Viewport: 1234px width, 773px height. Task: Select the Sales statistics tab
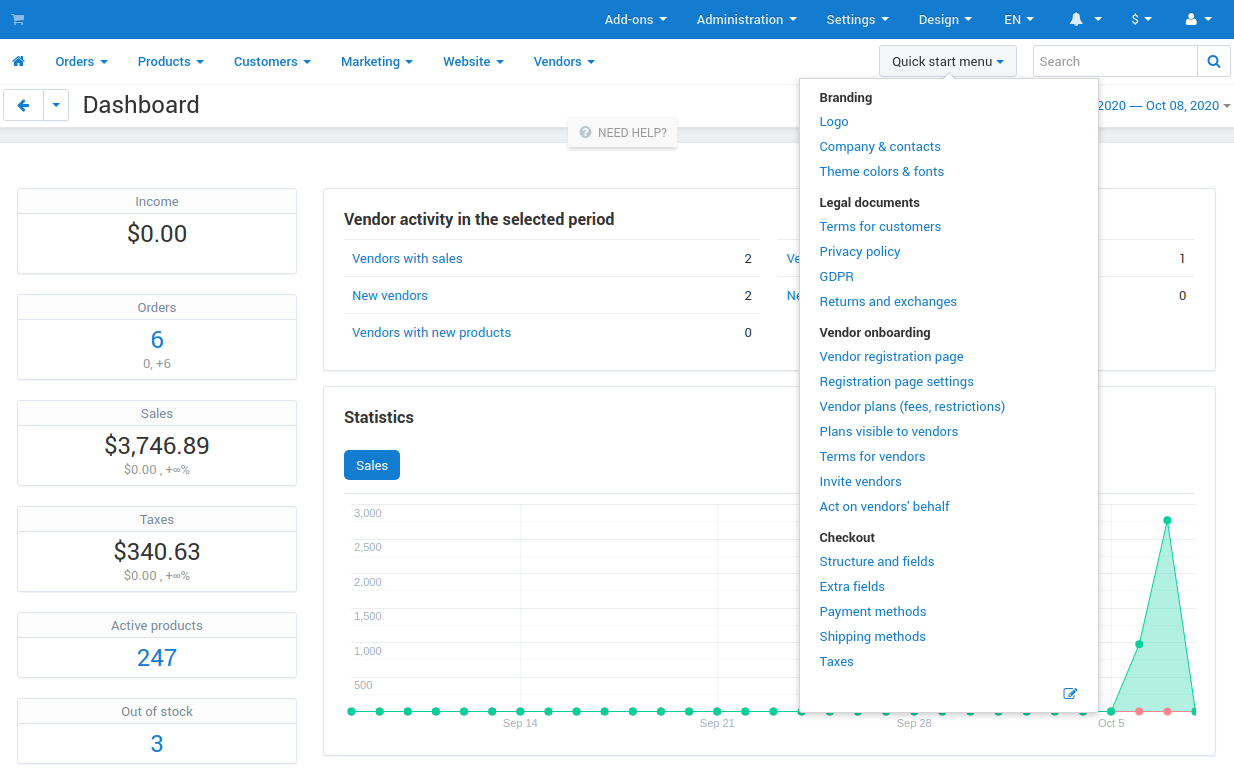[x=372, y=465]
